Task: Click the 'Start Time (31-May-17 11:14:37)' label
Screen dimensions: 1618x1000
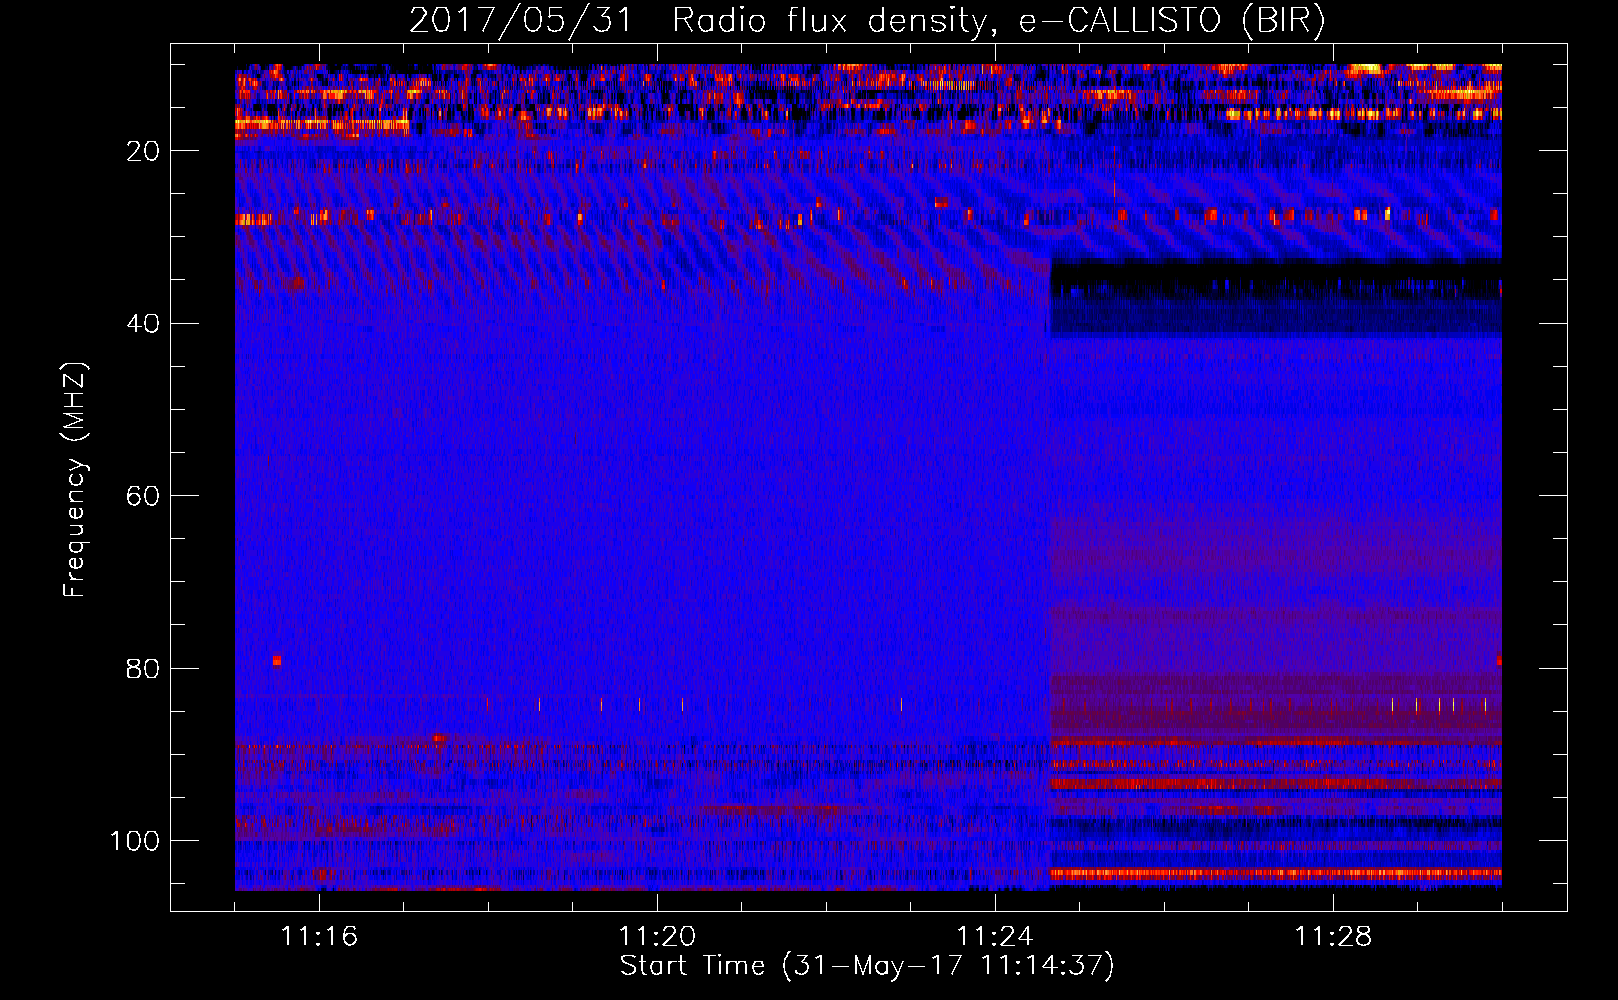Action: [866, 966]
